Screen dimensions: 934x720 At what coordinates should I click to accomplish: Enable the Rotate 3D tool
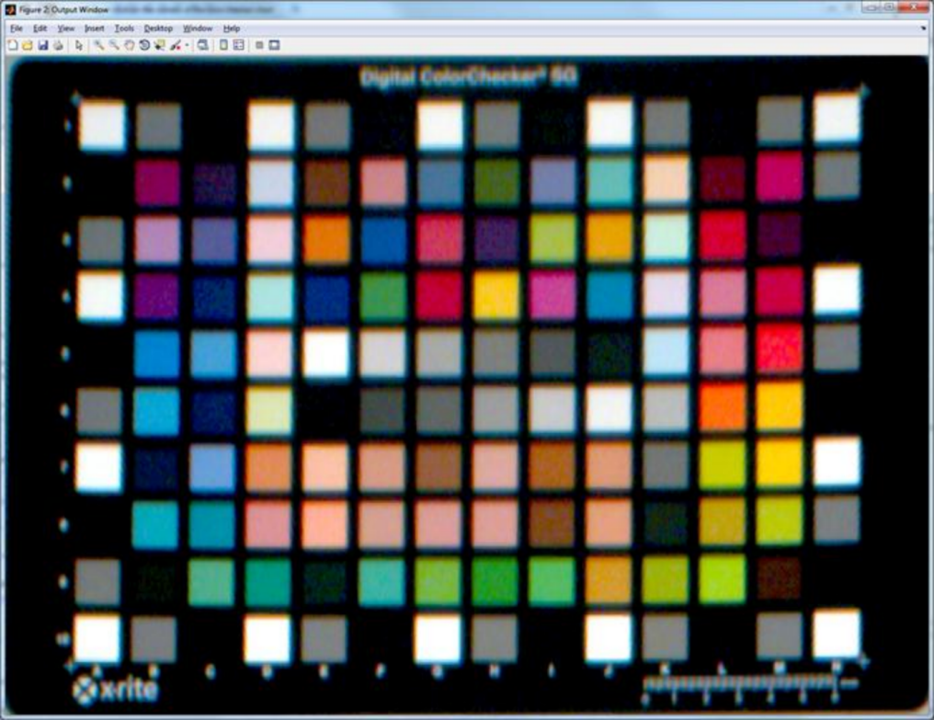pos(144,45)
